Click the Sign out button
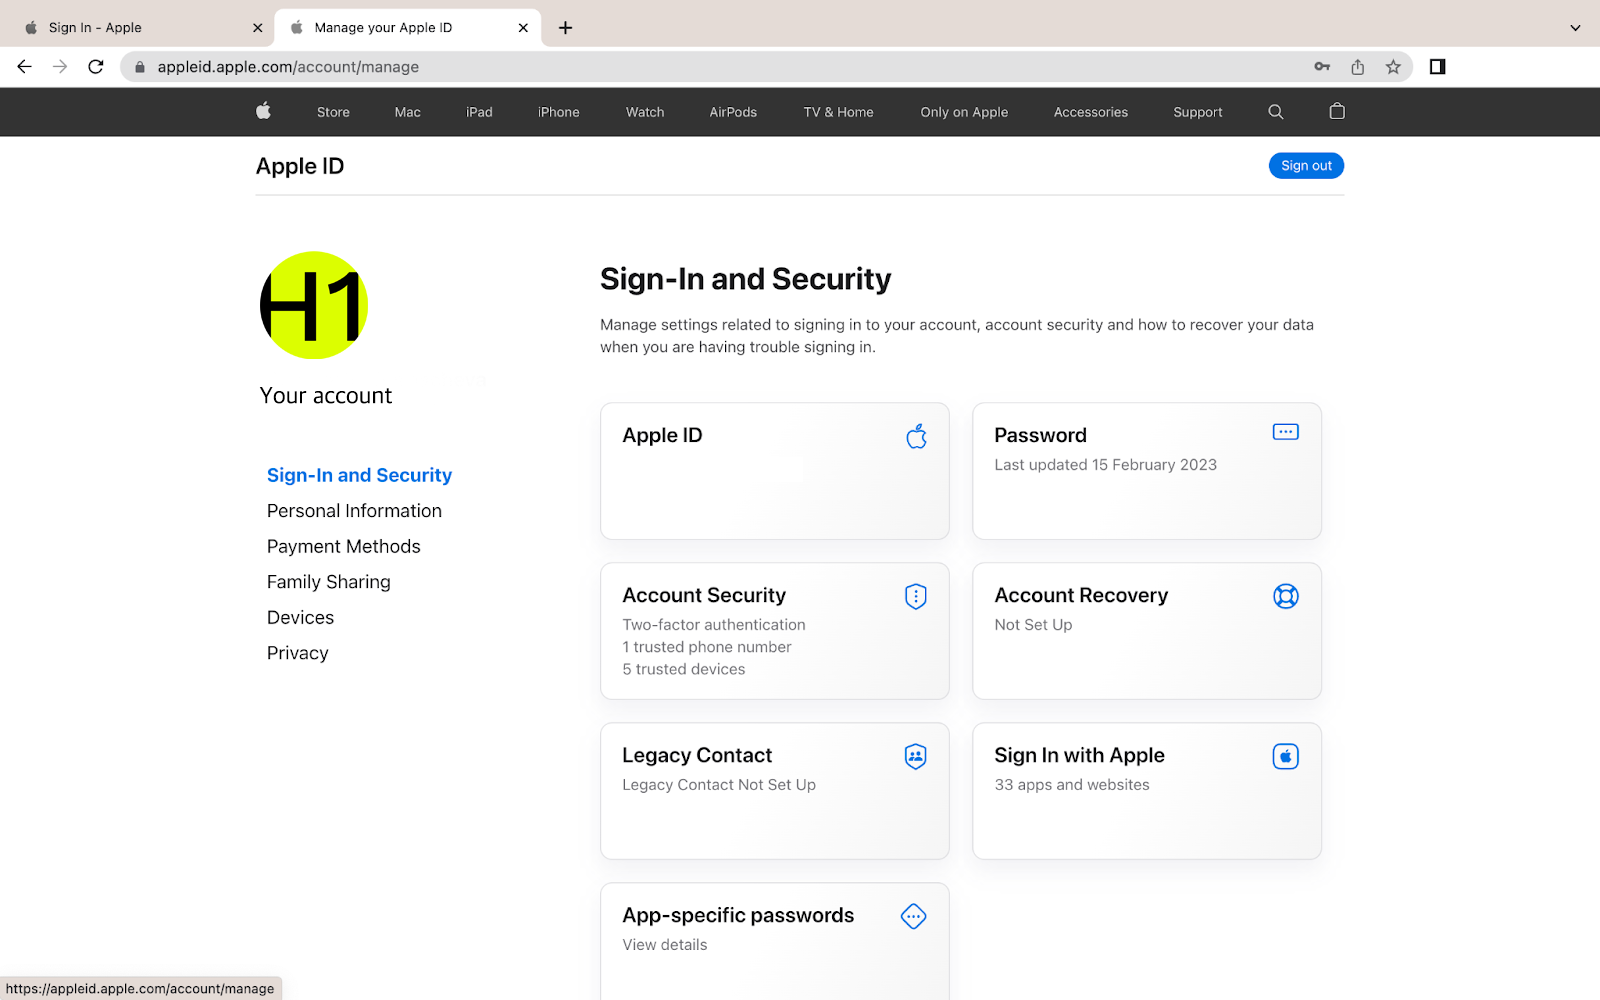This screenshot has width=1600, height=1000. 1306,166
